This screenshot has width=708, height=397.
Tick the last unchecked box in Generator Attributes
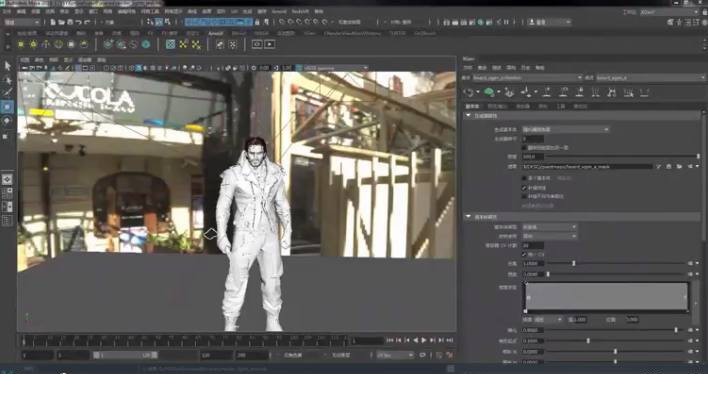(524, 196)
